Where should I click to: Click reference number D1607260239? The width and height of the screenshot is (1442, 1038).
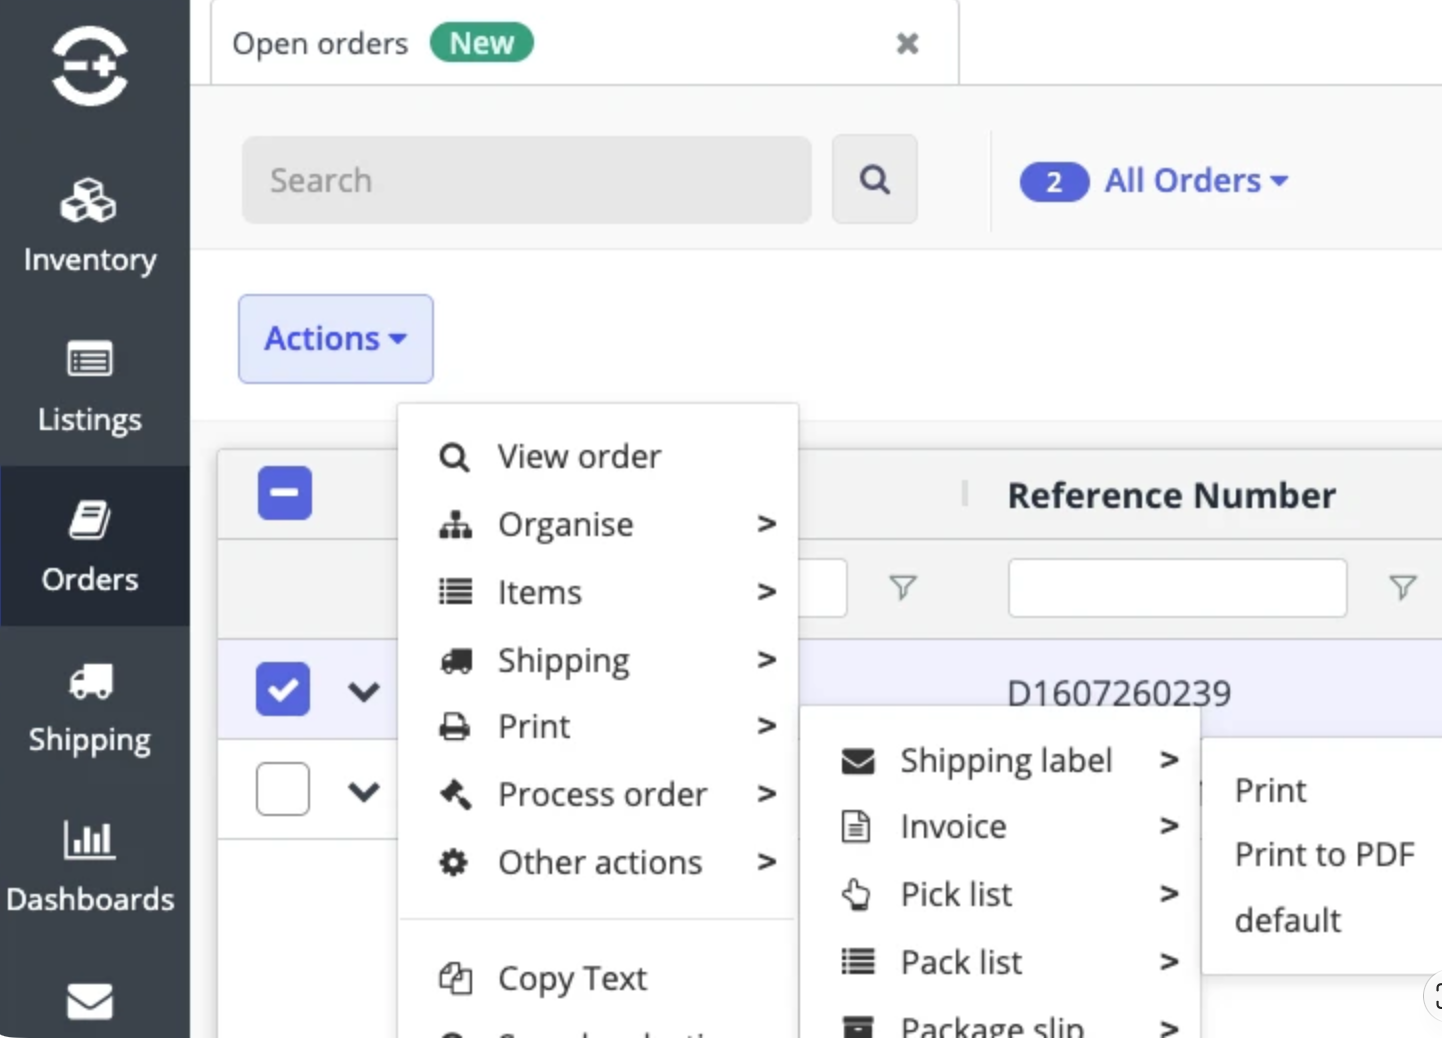point(1119,691)
